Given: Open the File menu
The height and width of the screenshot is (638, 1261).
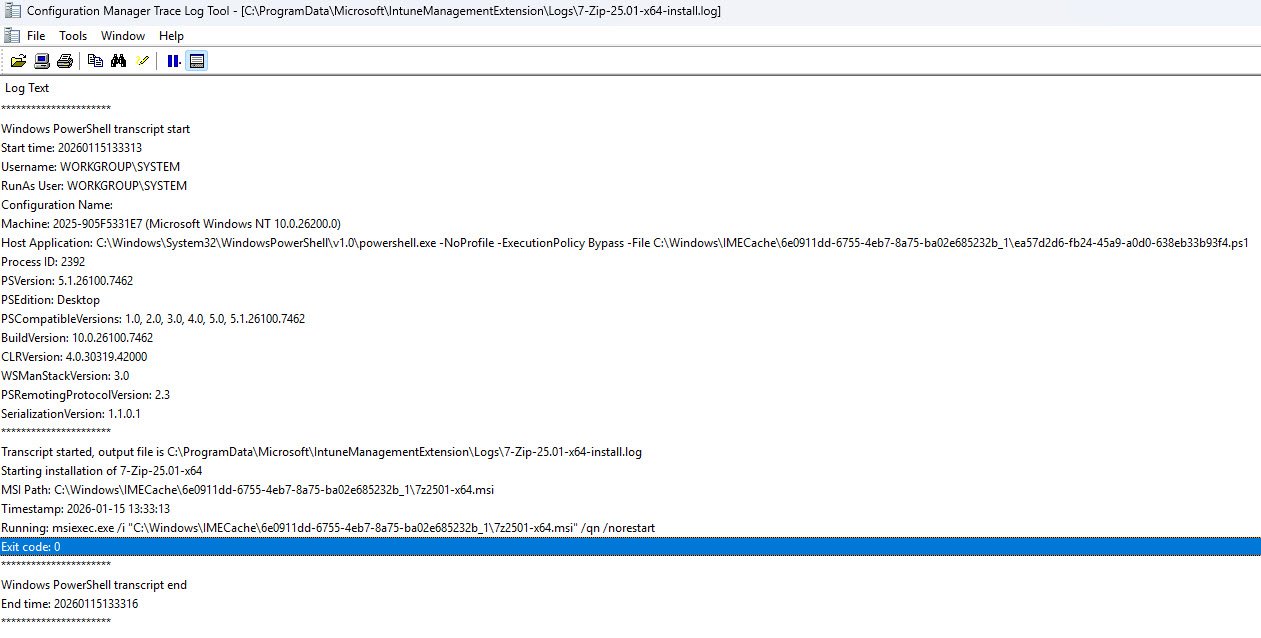Looking at the screenshot, I should (x=36, y=36).
